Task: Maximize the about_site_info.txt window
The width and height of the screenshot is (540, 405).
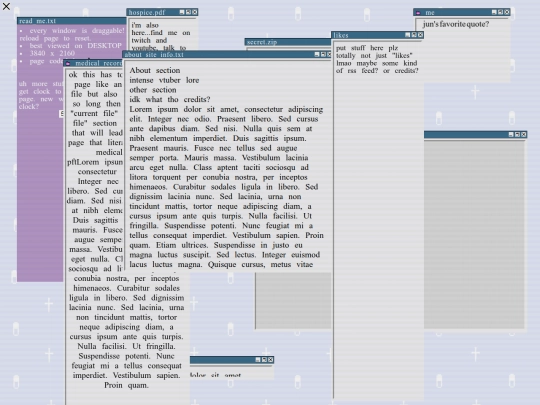Action: pyautogui.click(x=323, y=54)
